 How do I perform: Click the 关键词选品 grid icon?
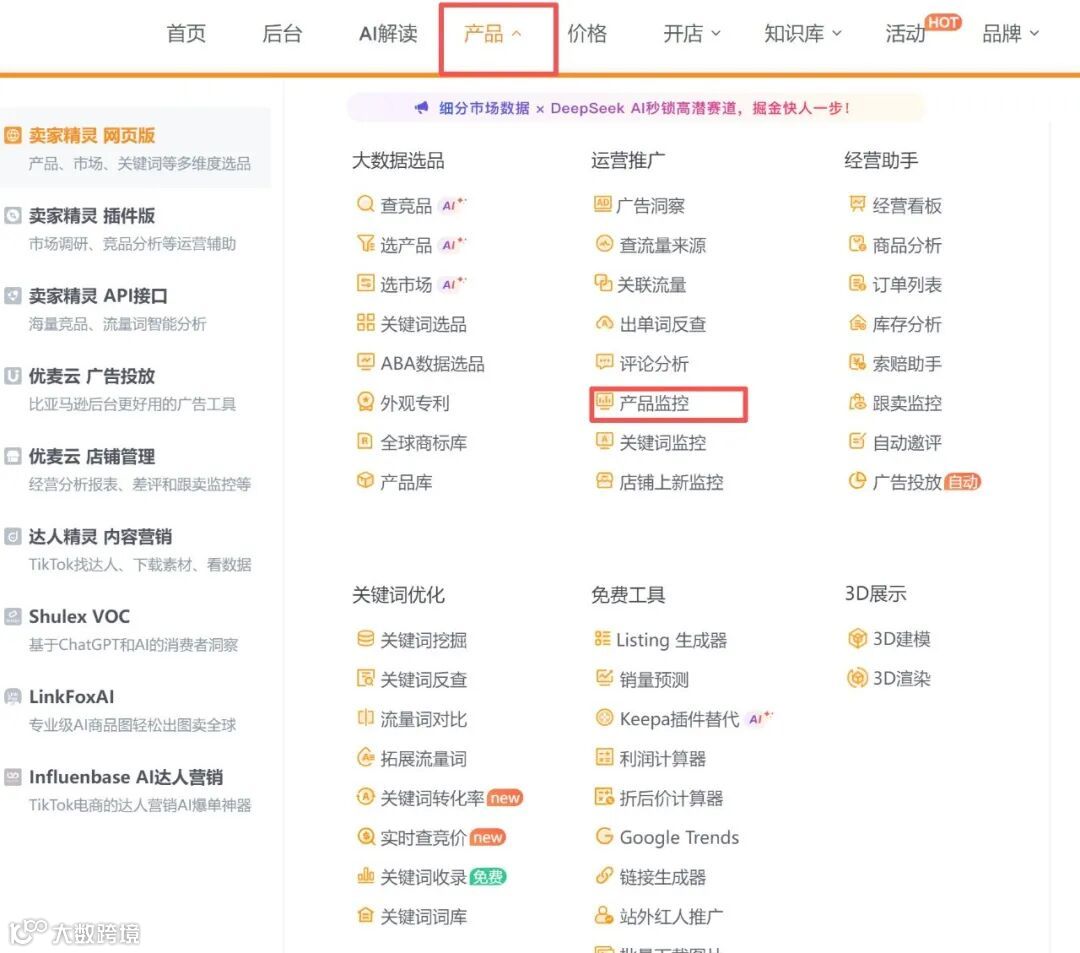click(x=365, y=322)
